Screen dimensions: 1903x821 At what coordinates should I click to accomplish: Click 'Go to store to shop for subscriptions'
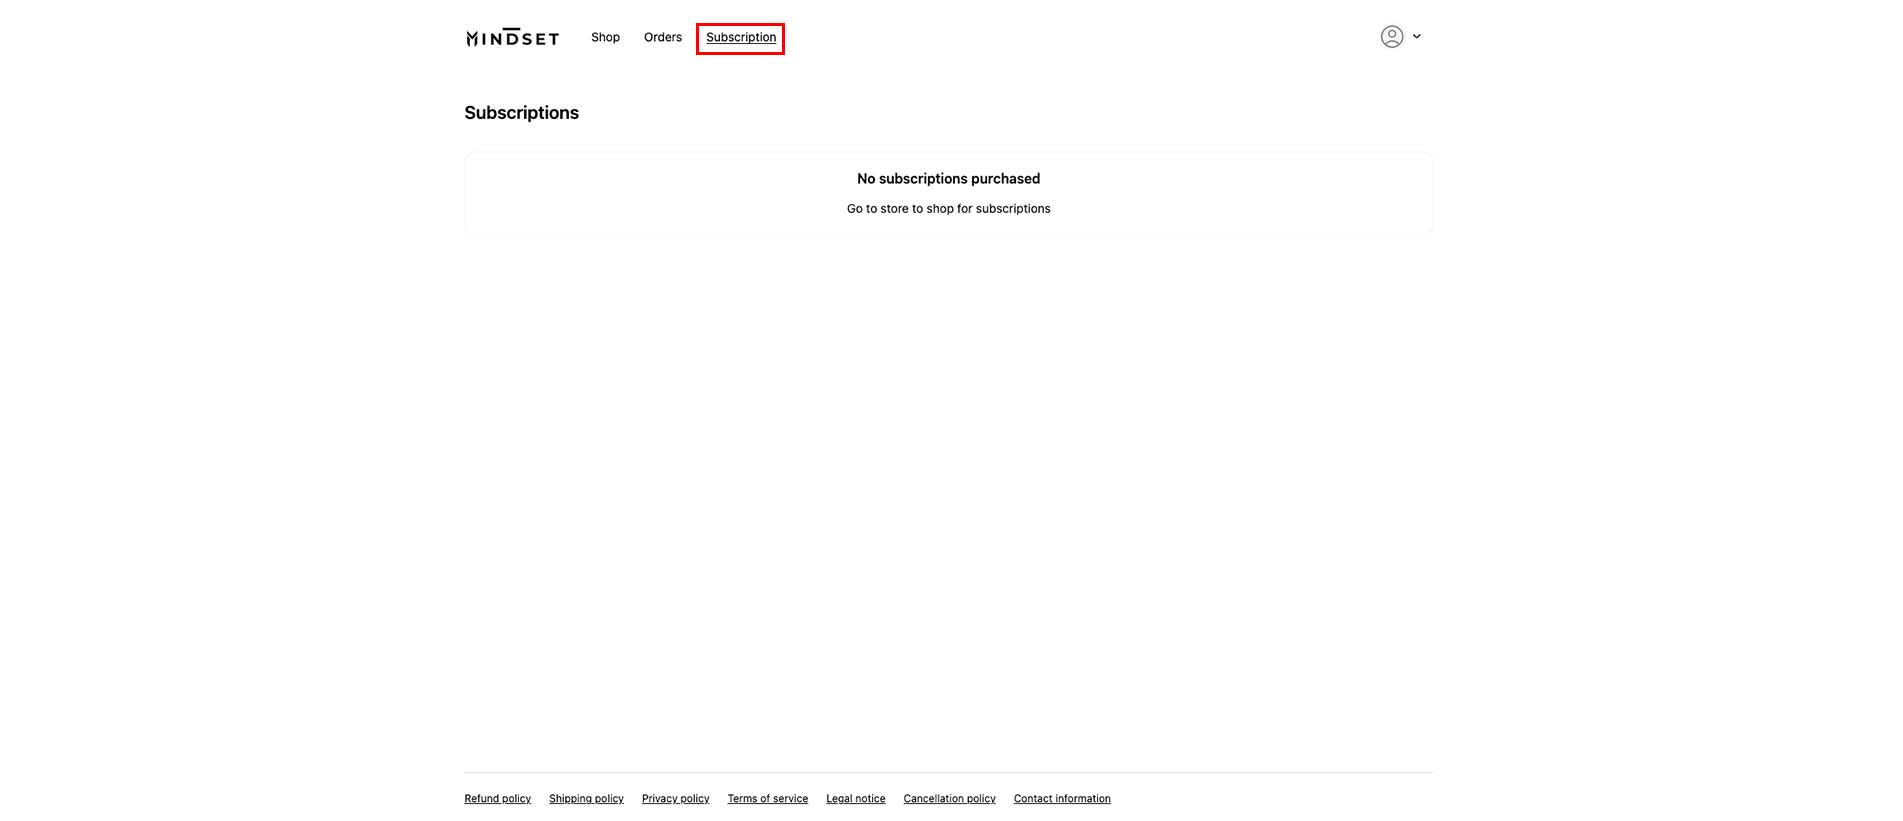click(948, 209)
